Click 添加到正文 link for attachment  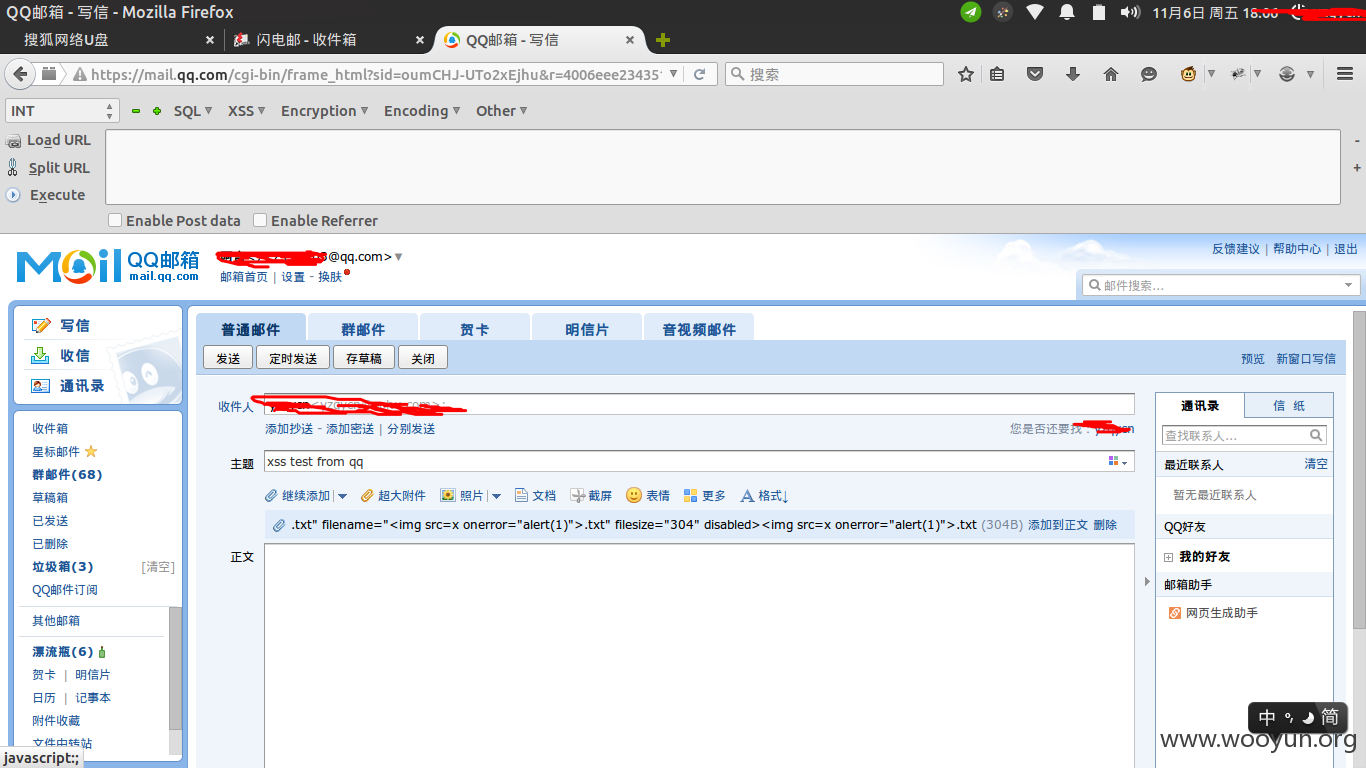click(1058, 525)
